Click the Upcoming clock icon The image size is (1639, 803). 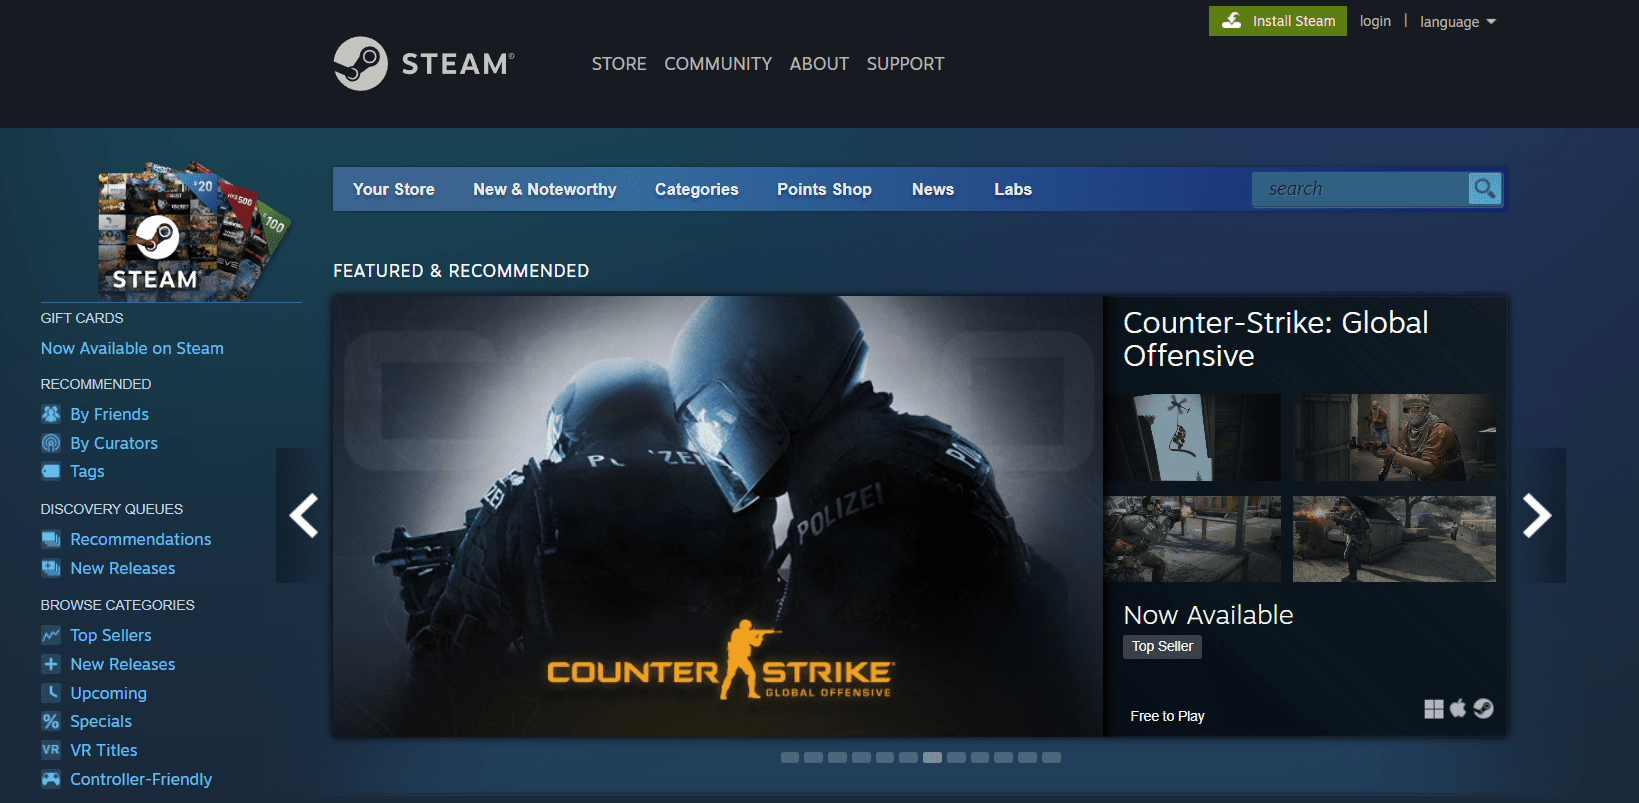click(x=51, y=692)
